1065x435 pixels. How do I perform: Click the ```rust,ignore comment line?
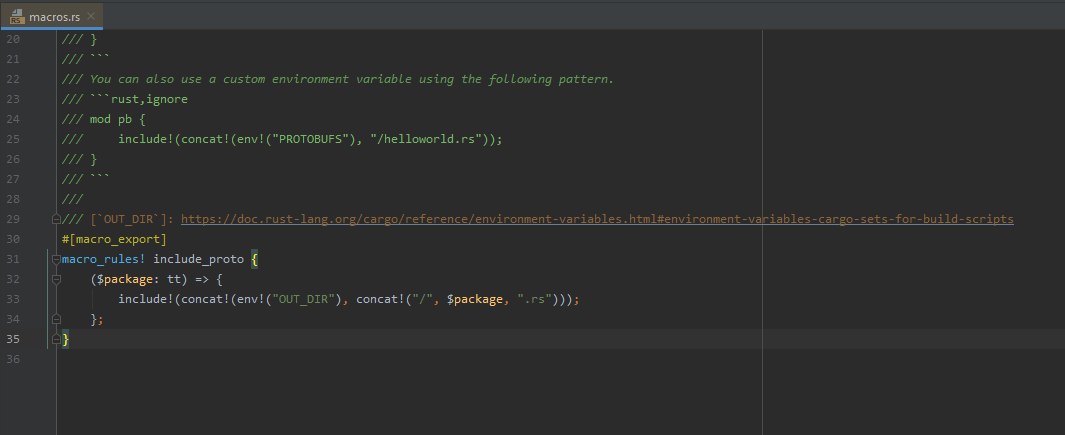click(124, 99)
